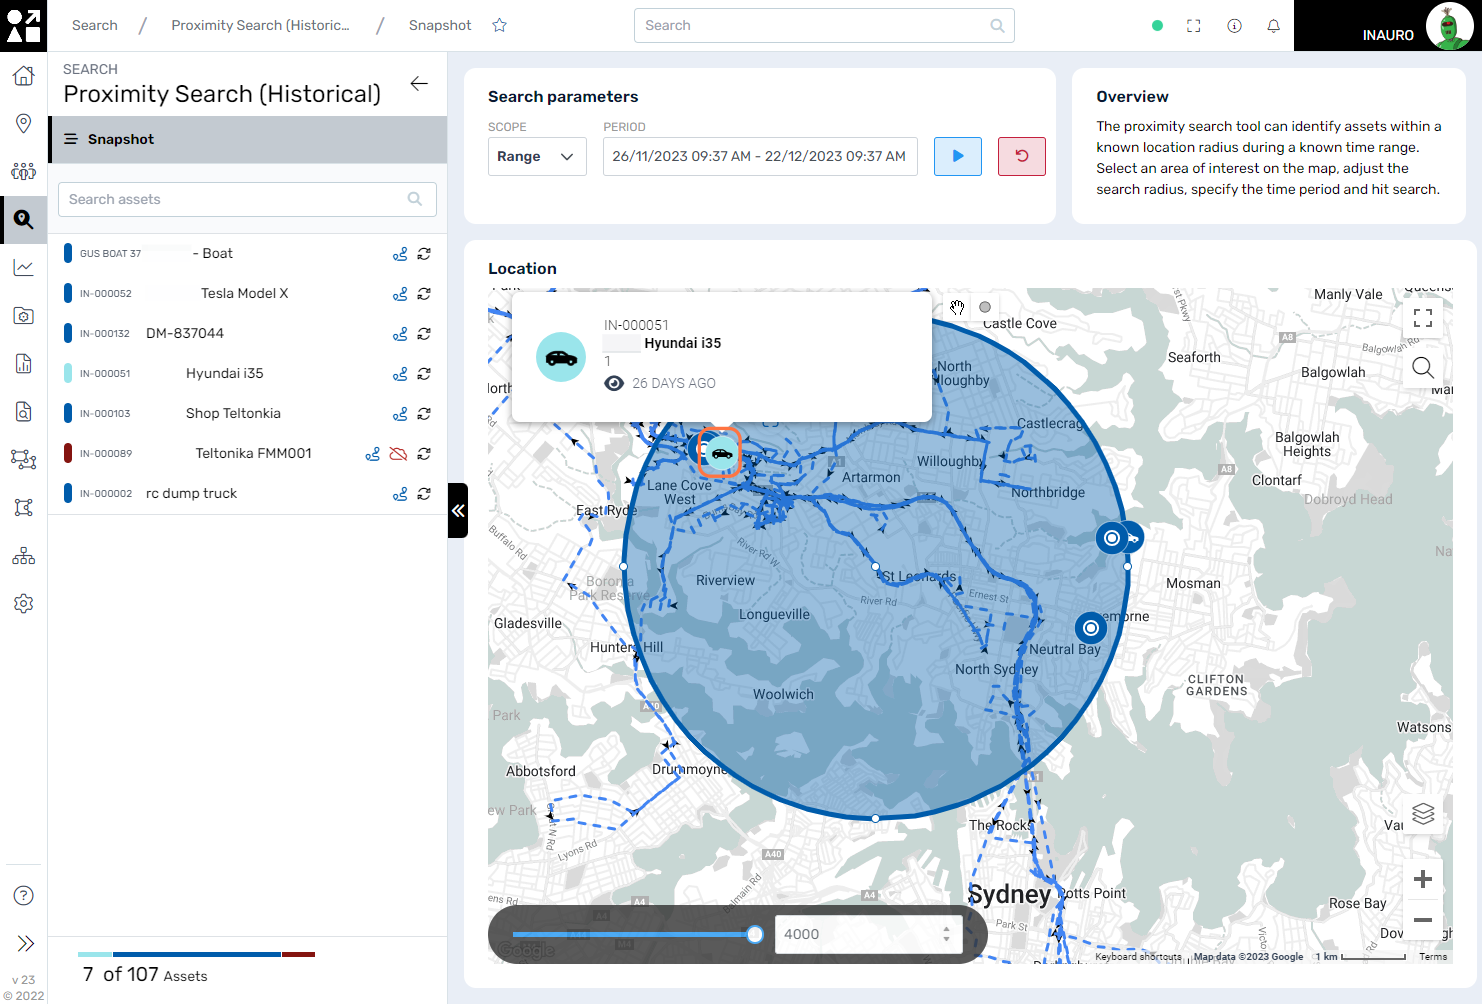This screenshot has width=1482, height=1004.
Task: Show route for GUS BOAT 37
Action: click(400, 254)
